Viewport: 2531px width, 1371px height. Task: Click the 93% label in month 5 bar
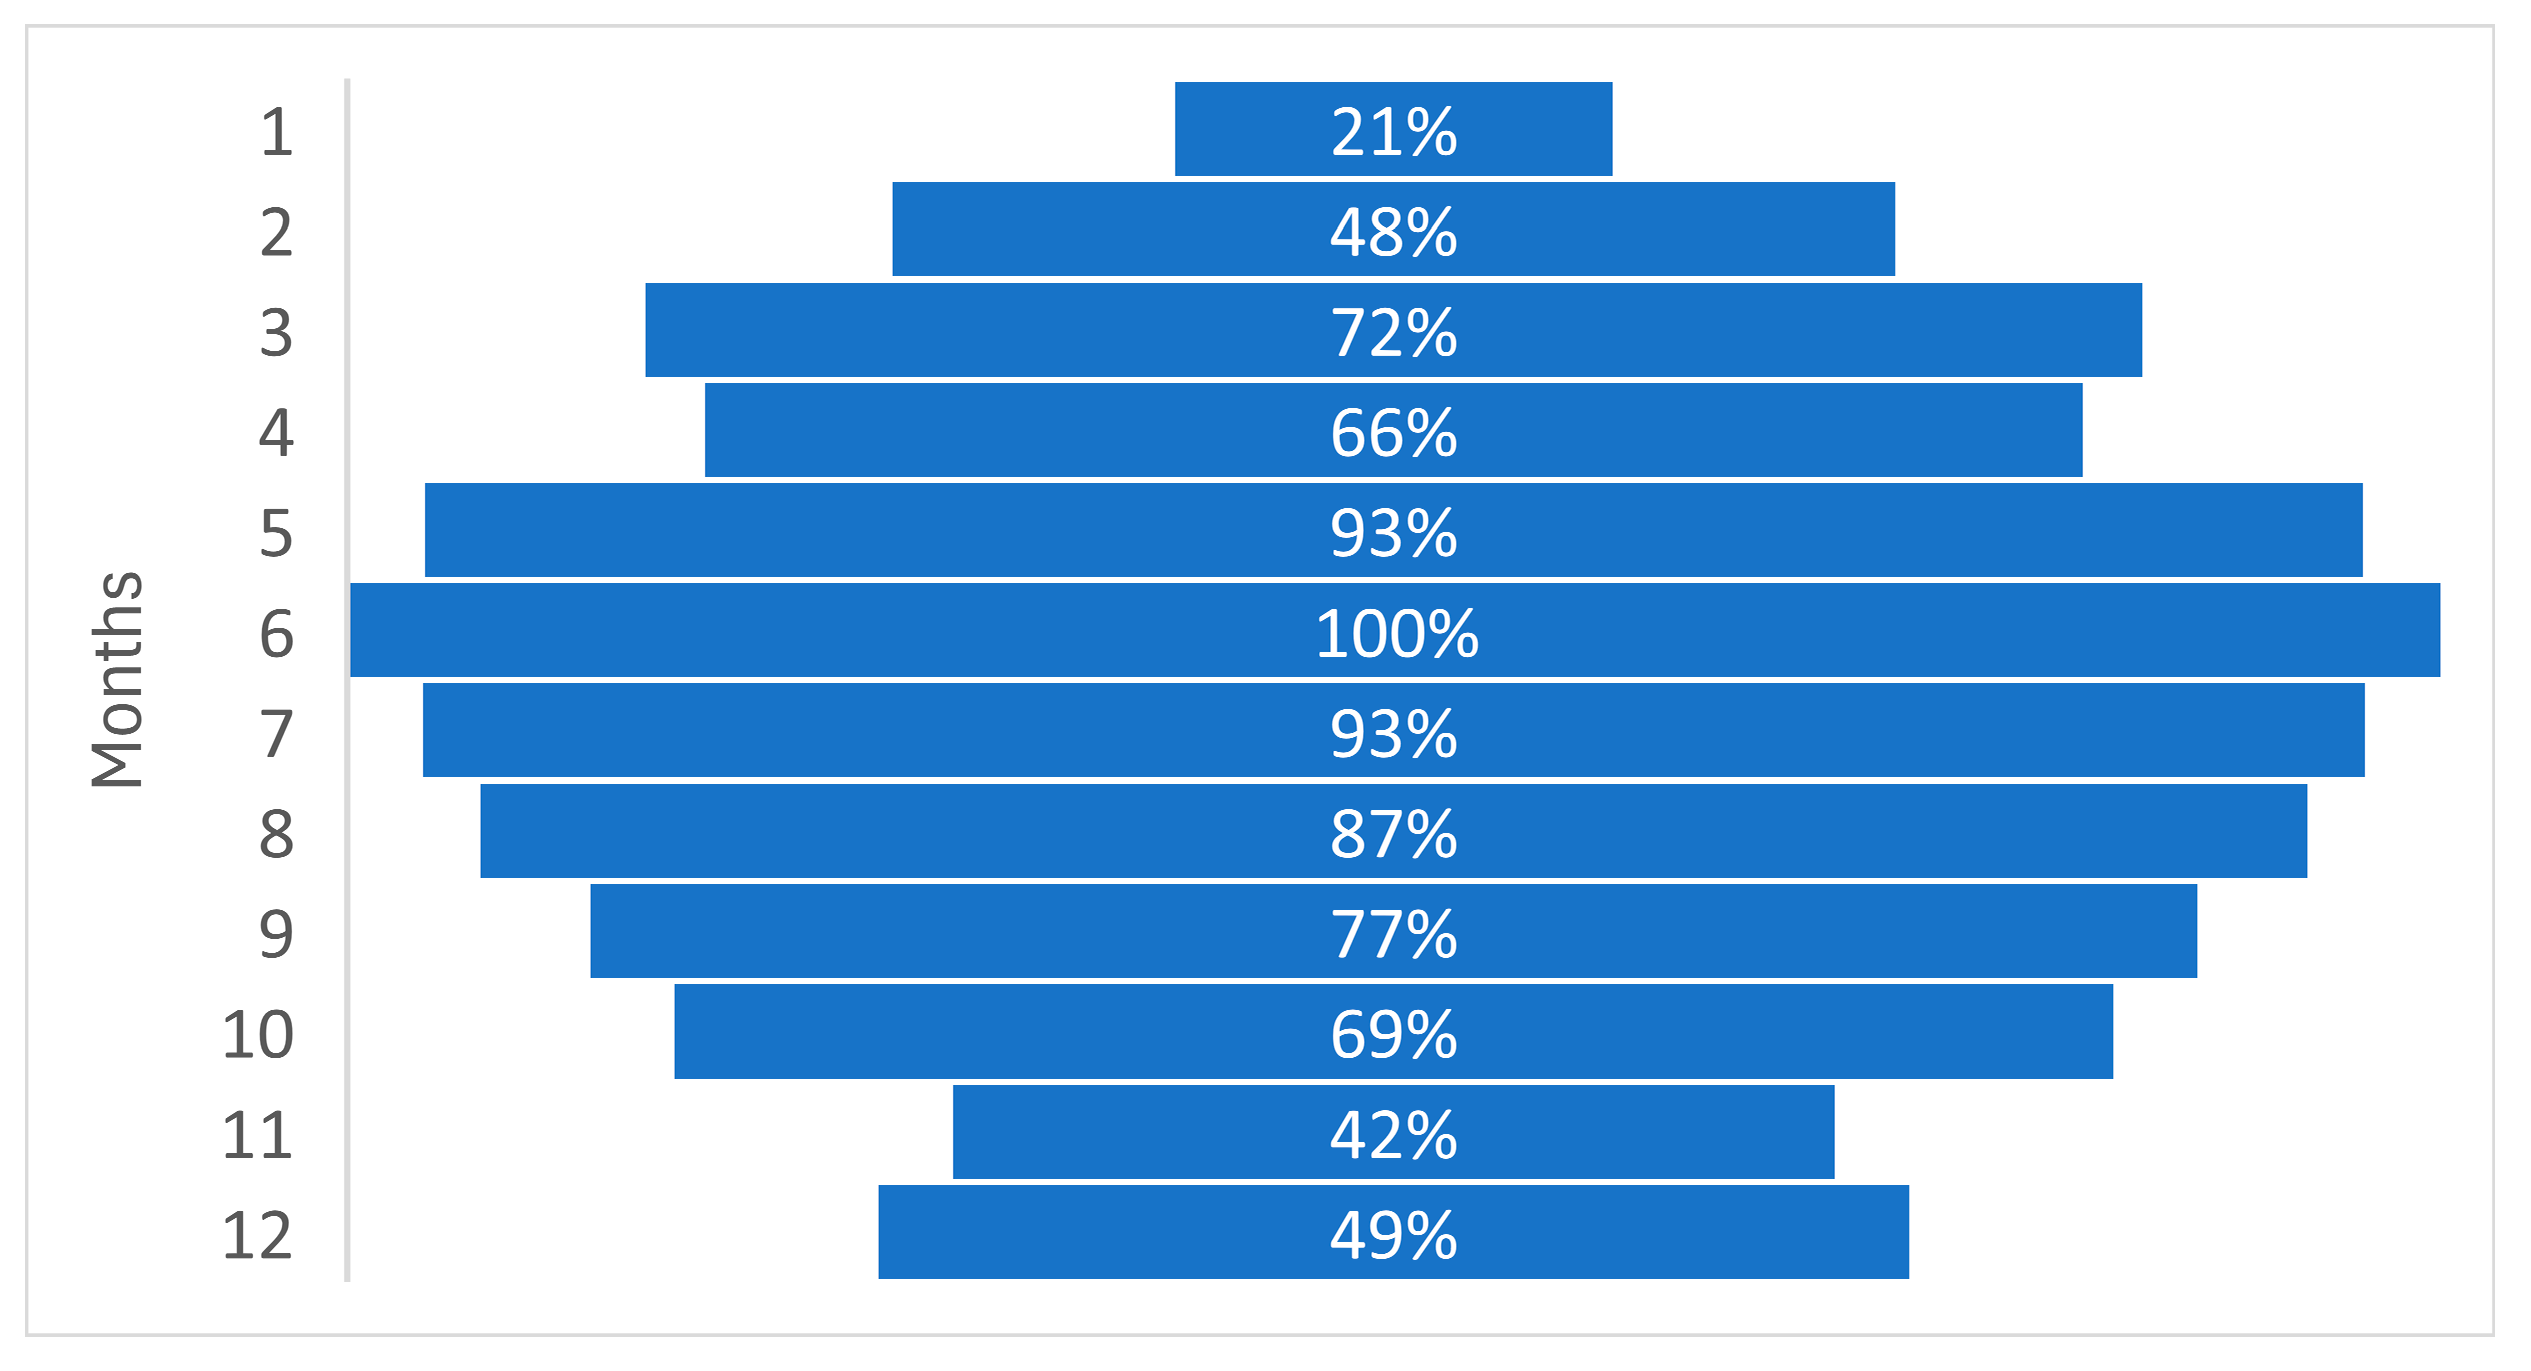[x=1393, y=533]
